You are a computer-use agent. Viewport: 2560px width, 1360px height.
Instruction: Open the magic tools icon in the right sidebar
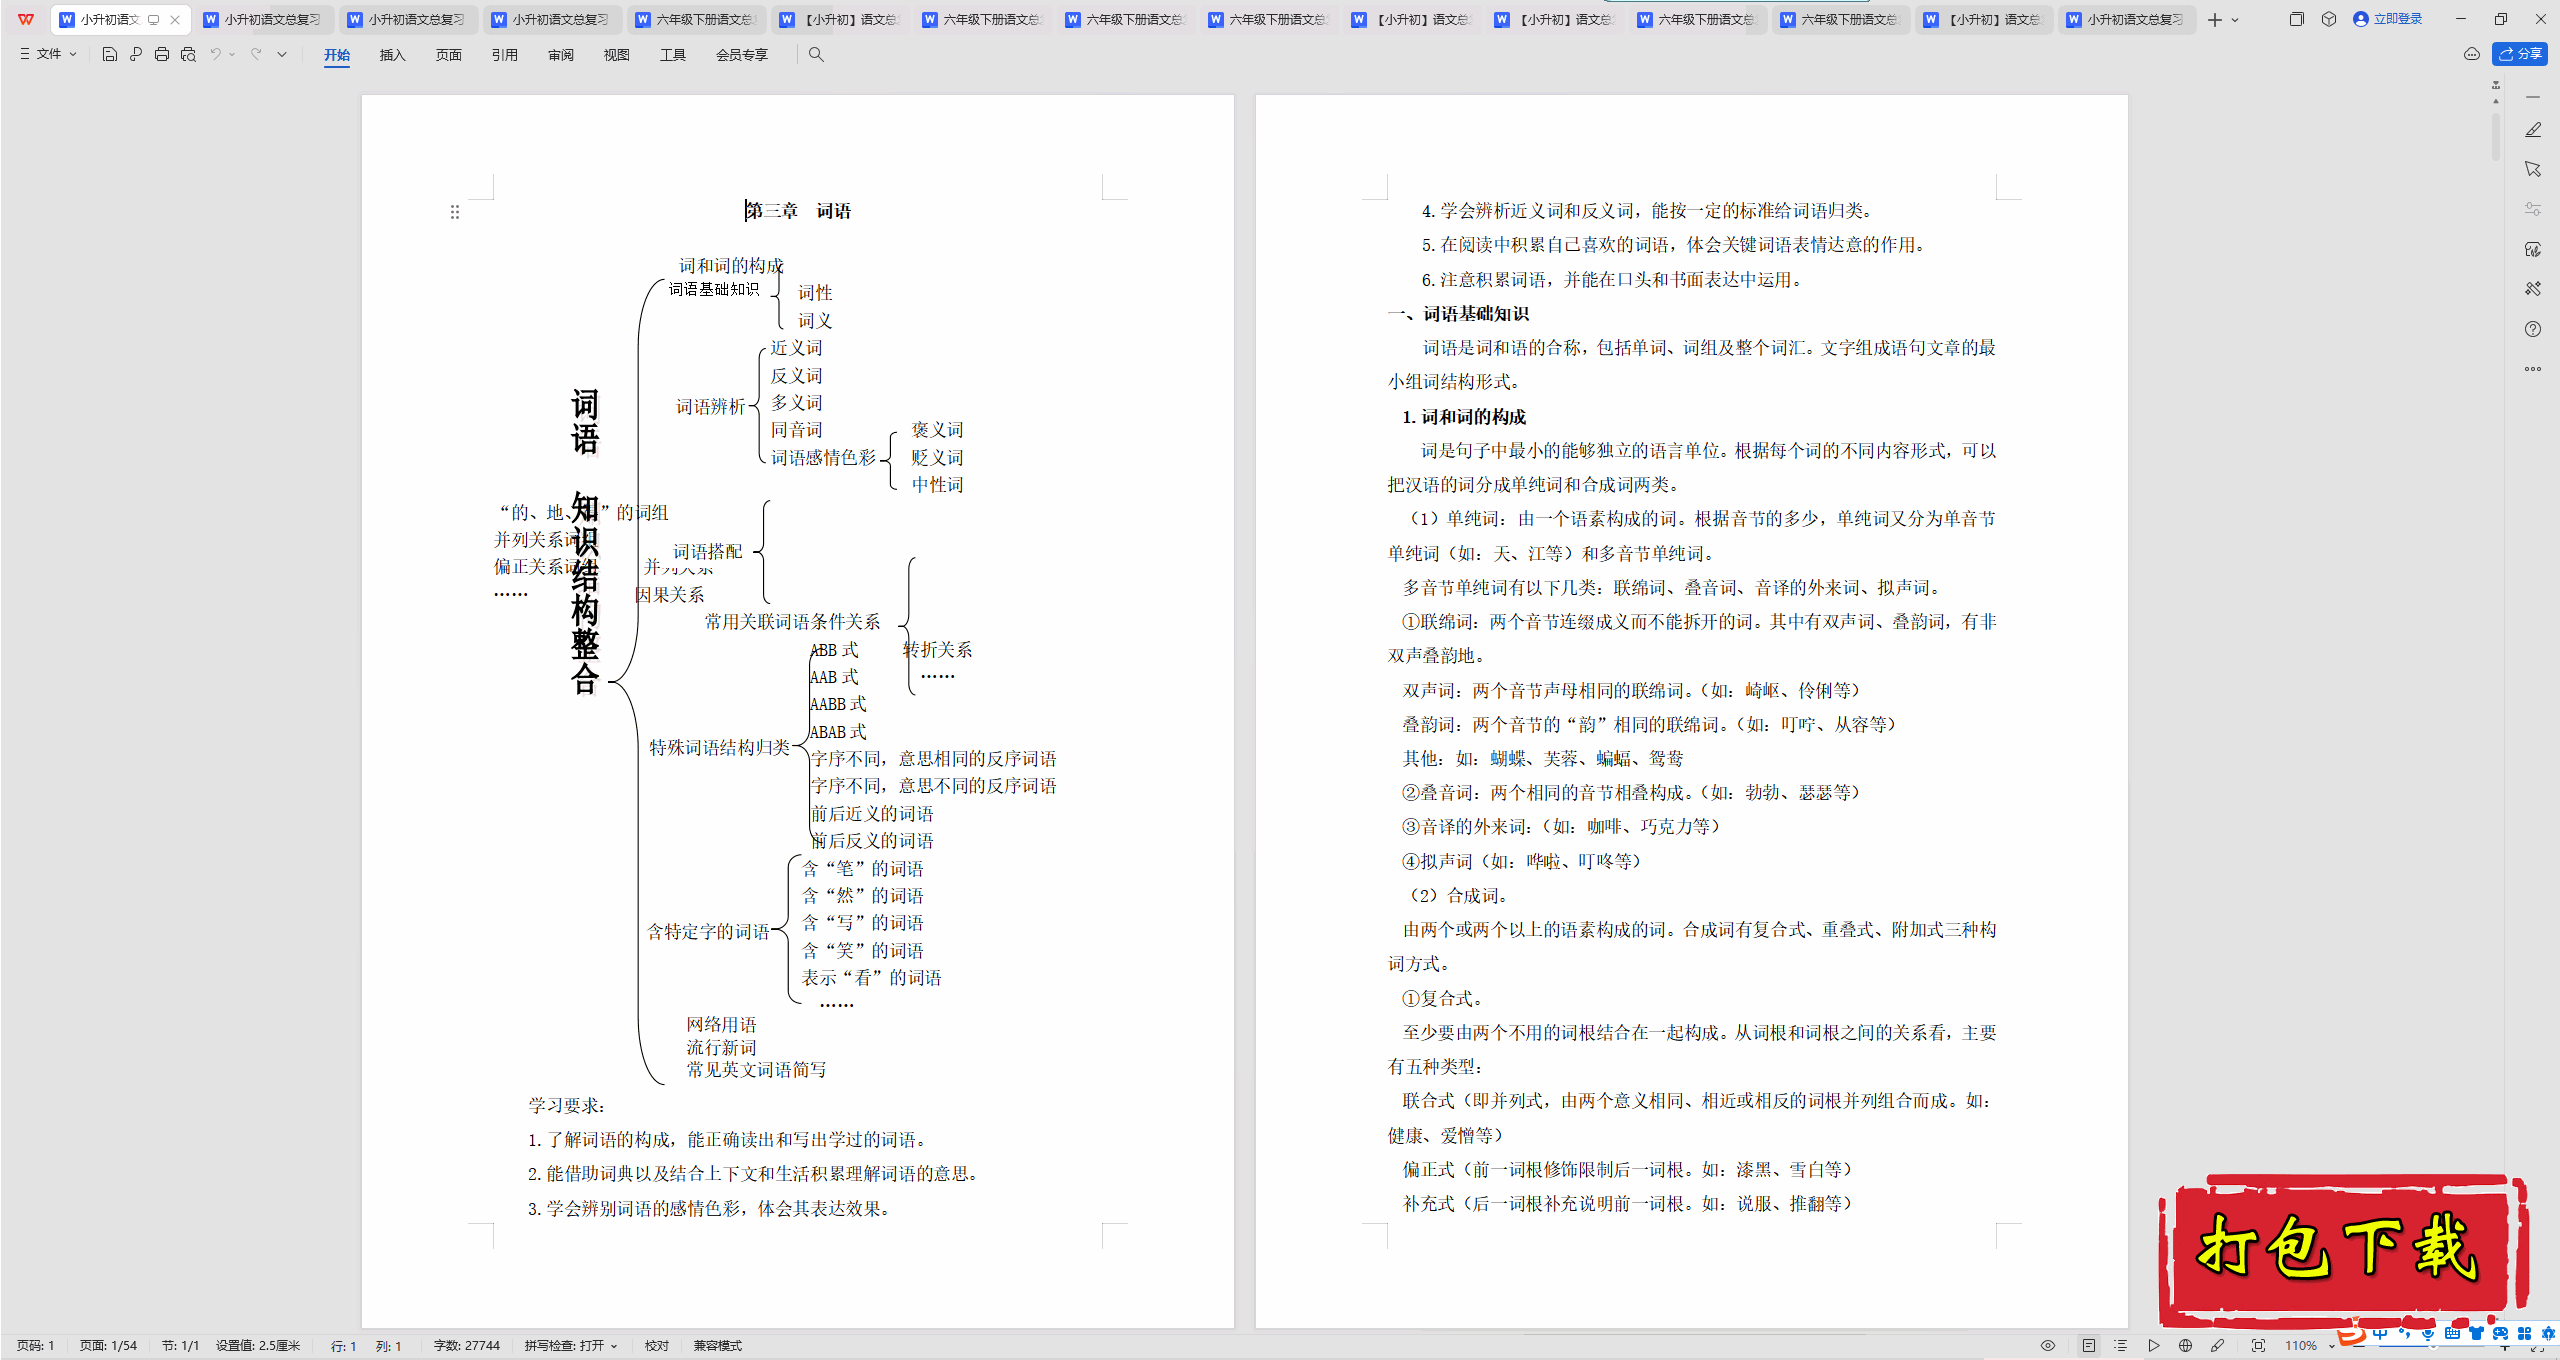click(x=2533, y=289)
